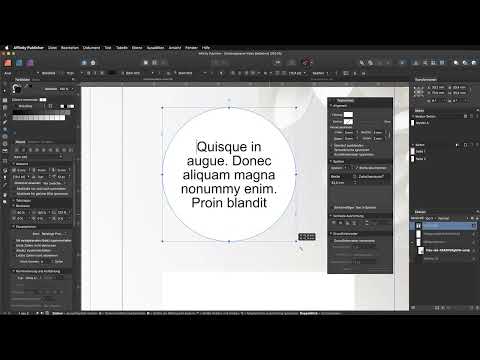Click the first paragraph alignment icon under Absatz
The height and width of the screenshot is (360, 480).
(x=17, y=150)
